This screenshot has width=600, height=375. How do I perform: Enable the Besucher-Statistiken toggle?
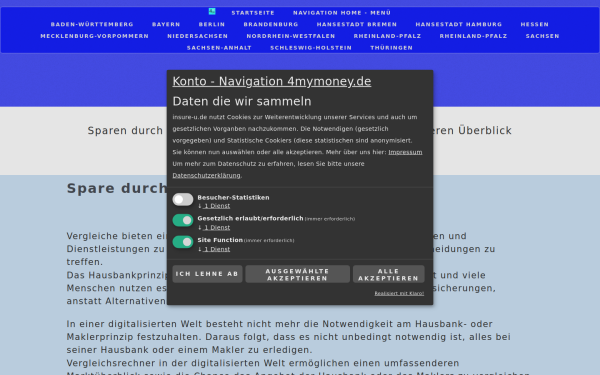point(183,199)
